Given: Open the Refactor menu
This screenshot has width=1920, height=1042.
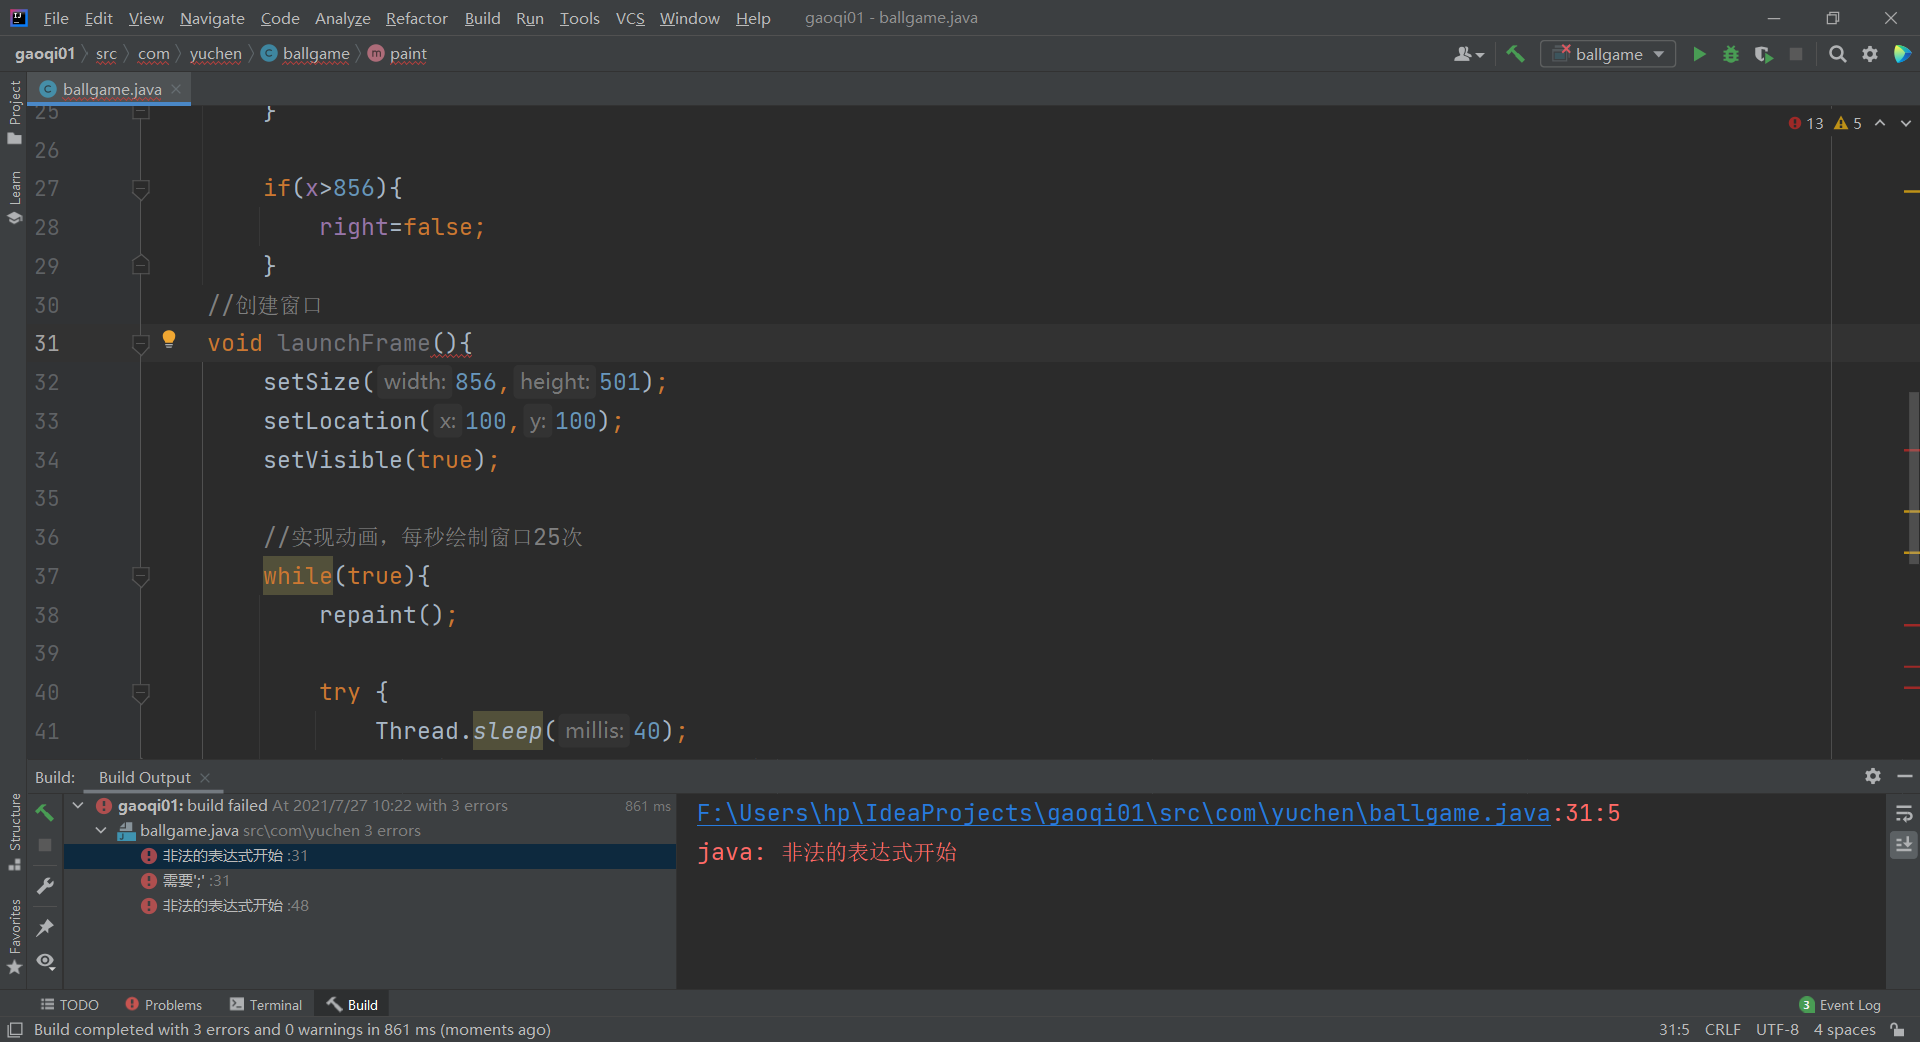Looking at the screenshot, I should click(x=416, y=18).
